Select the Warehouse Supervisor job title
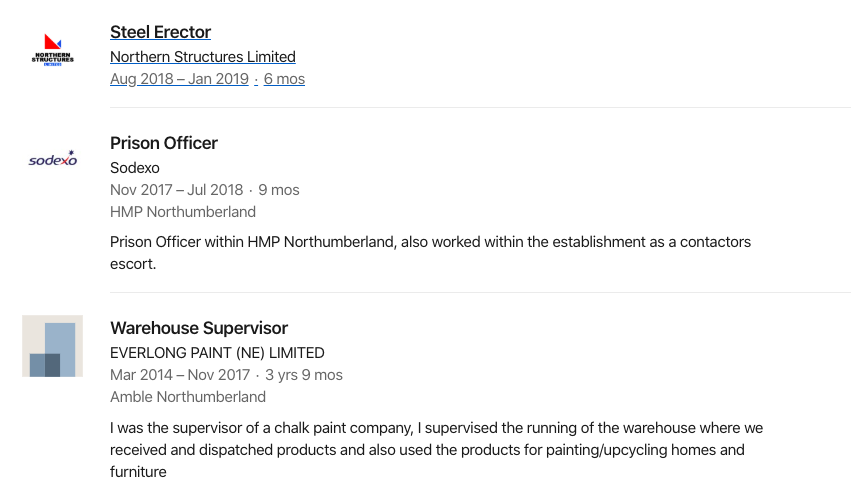This screenshot has width=851, height=493. tap(199, 328)
